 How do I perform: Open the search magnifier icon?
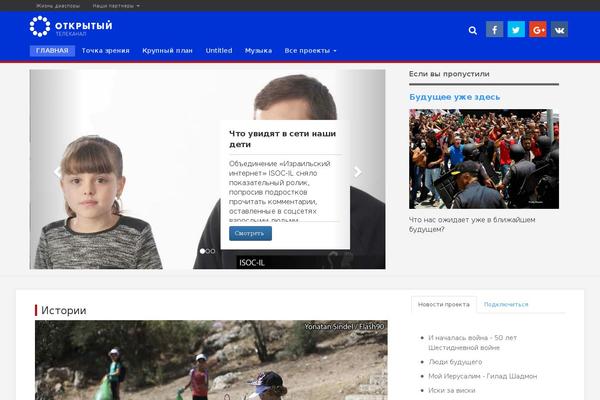[473, 30]
